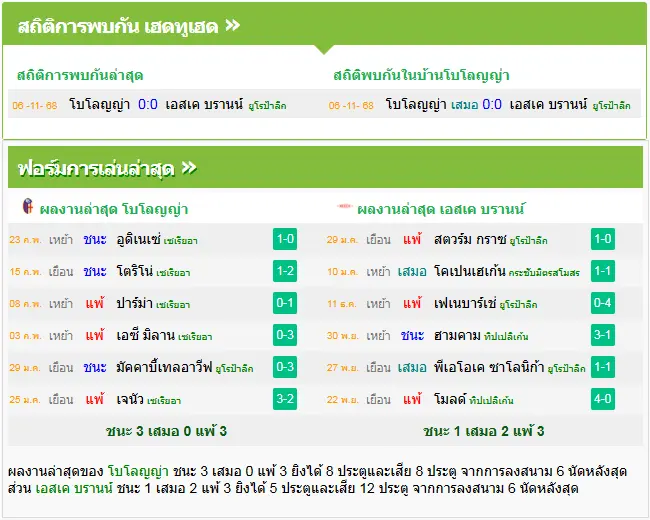Click the ผลงานล่าสุด โบโลญญ่า heading
Screen dimensions: 650x520
click(x=114, y=209)
